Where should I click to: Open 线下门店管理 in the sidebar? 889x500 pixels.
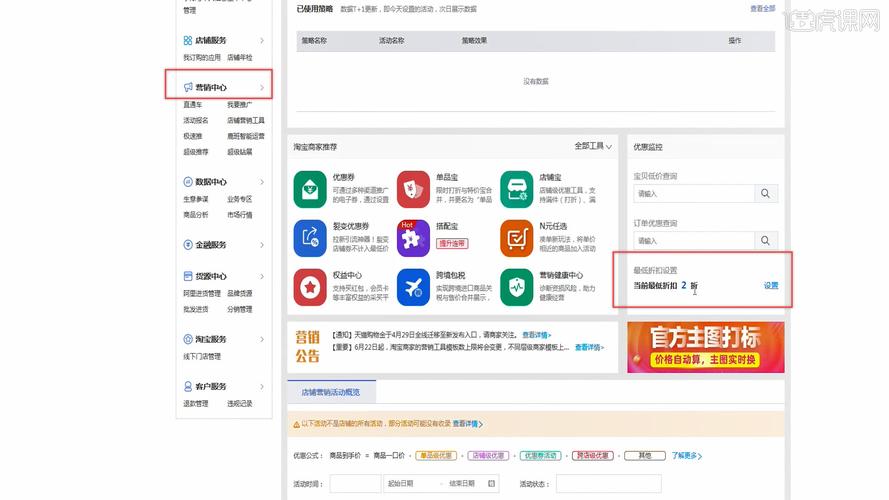[x=202, y=357]
